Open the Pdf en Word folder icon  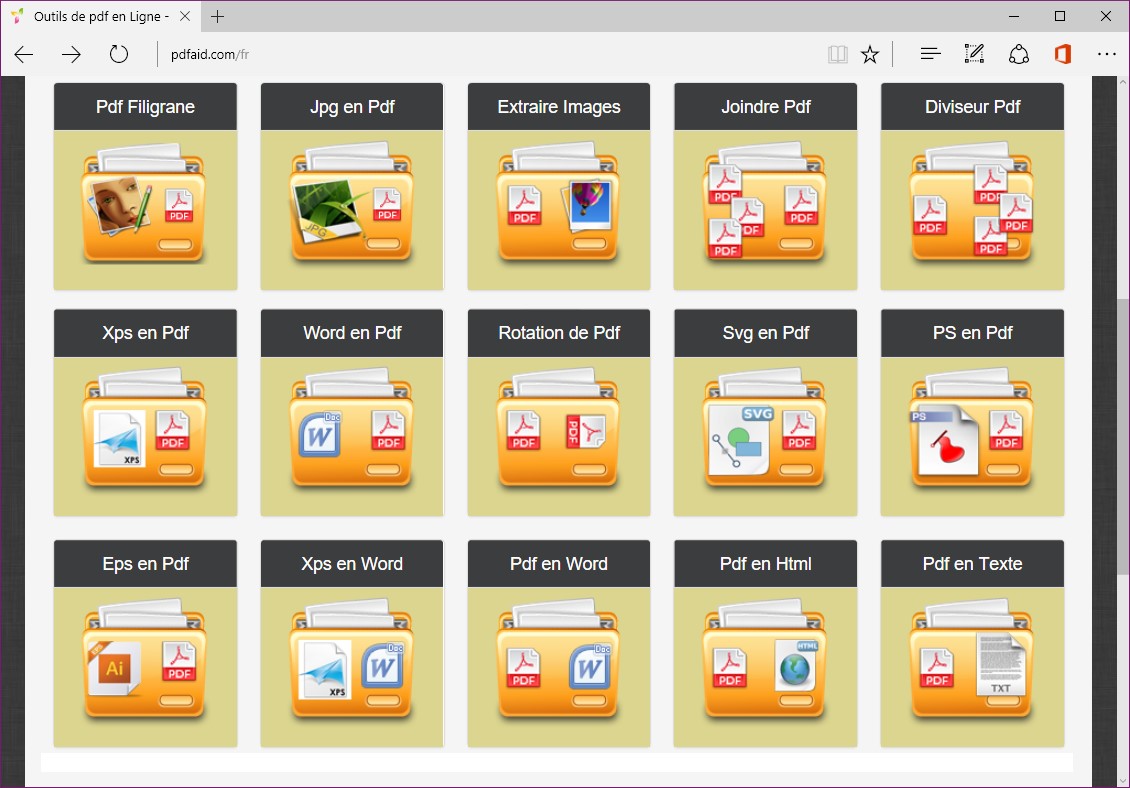[x=559, y=661]
